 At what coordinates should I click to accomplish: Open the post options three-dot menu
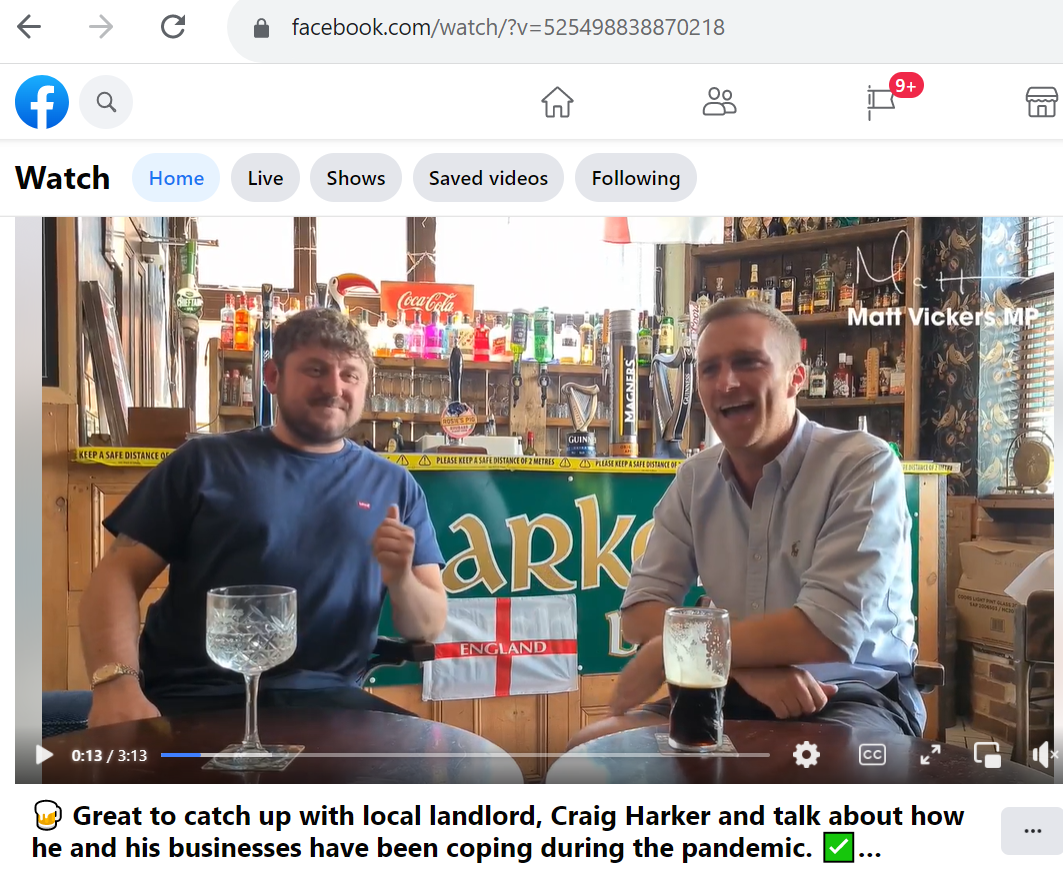(x=1032, y=831)
